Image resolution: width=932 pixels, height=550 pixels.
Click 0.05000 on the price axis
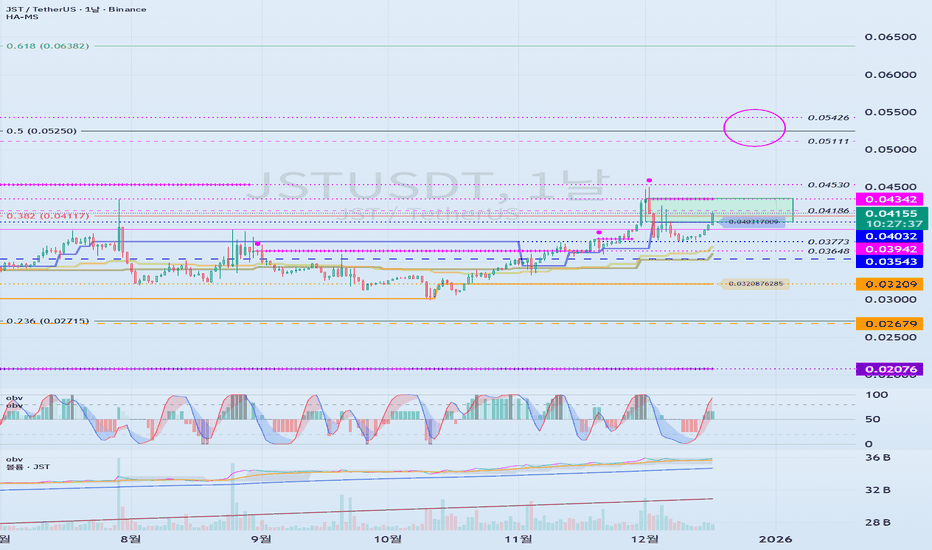890,150
